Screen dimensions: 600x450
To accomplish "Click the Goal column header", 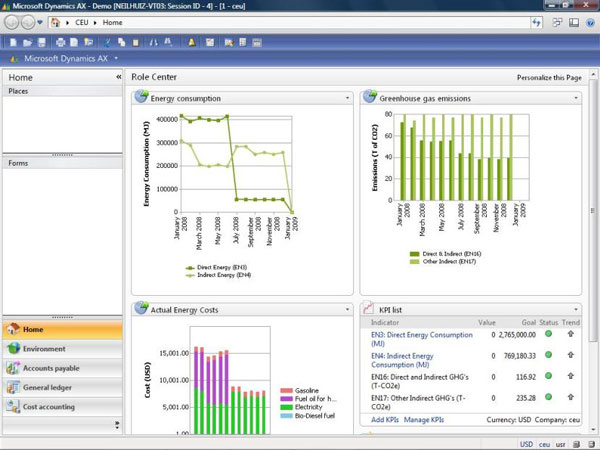I will pos(528,323).
